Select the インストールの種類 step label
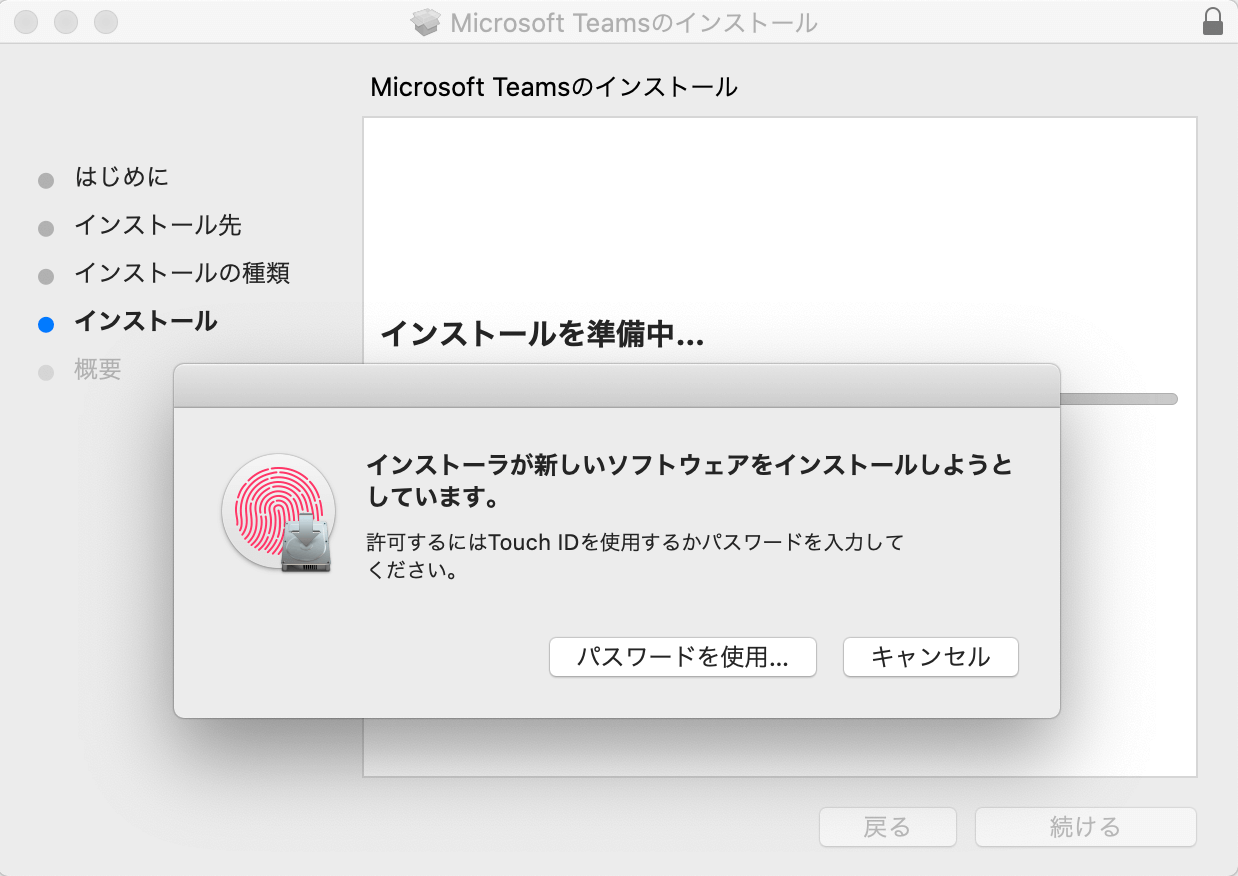This screenshot has height=876, width=1238. [x=182, y=273]
